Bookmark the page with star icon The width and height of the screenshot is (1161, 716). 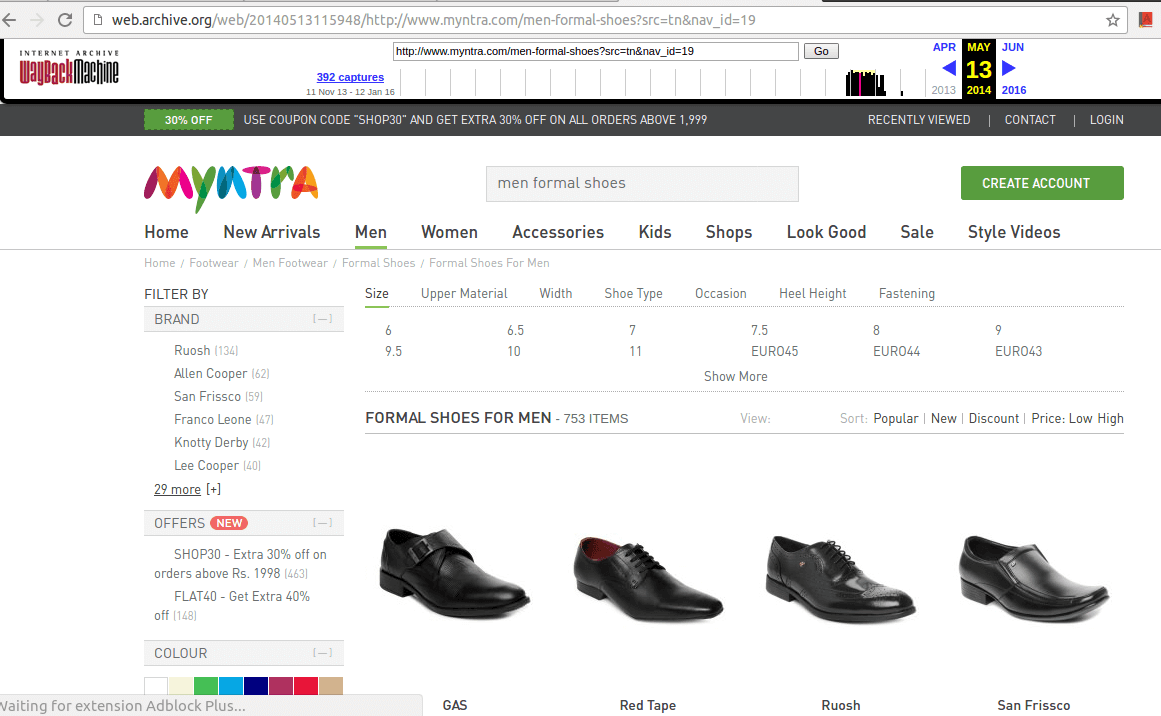[x=1112, y=20]
